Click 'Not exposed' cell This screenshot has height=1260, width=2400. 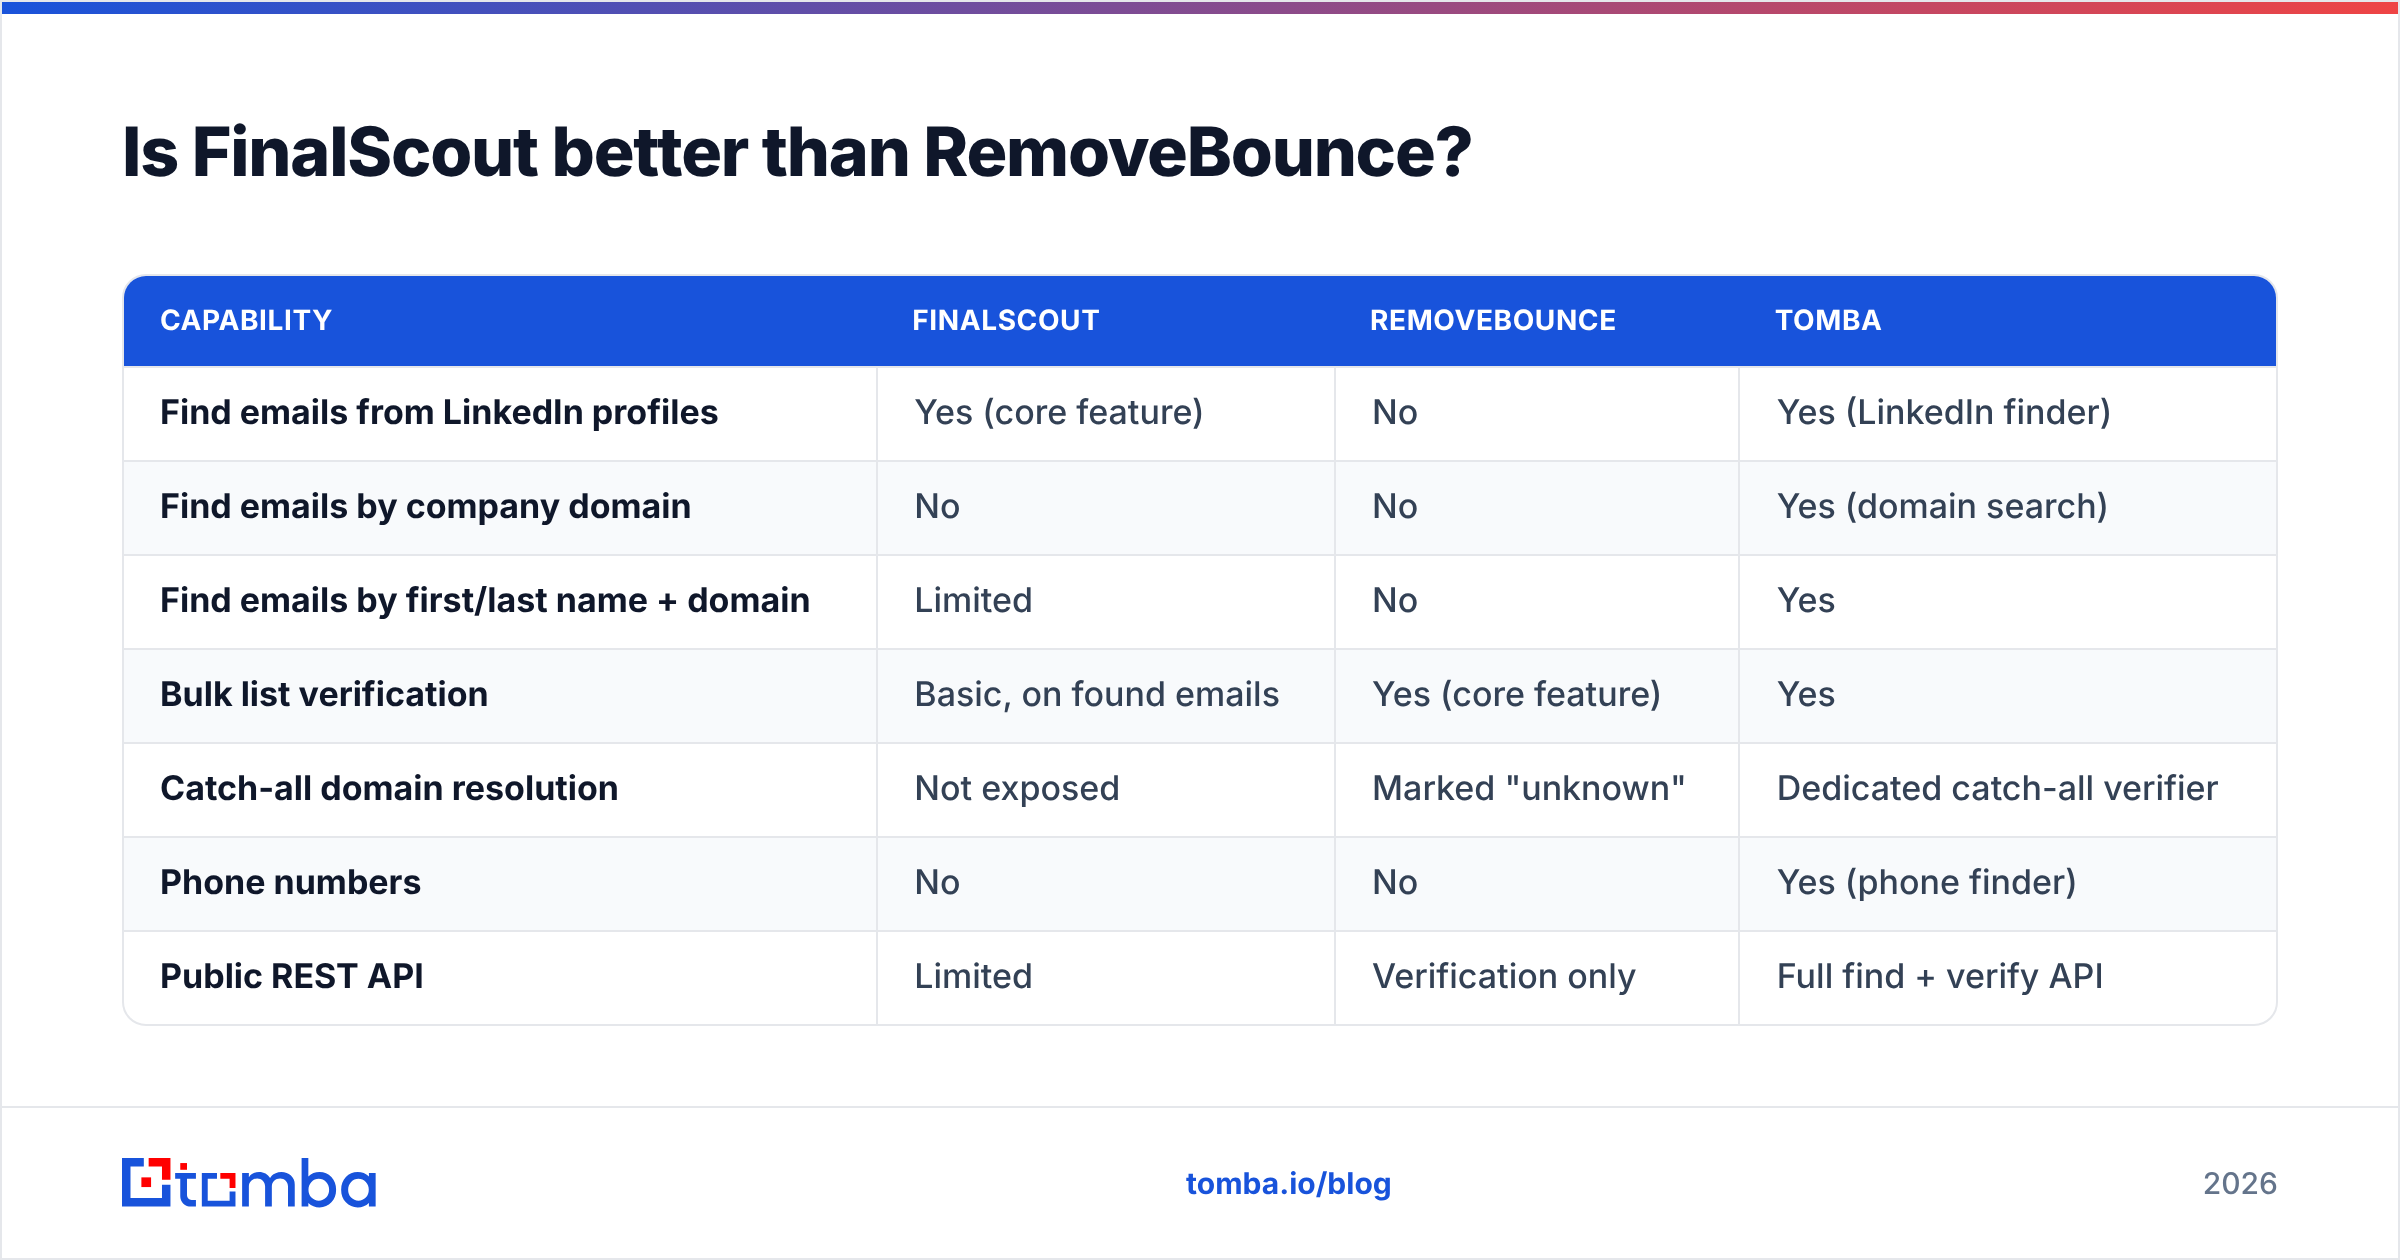[1017, 788]
